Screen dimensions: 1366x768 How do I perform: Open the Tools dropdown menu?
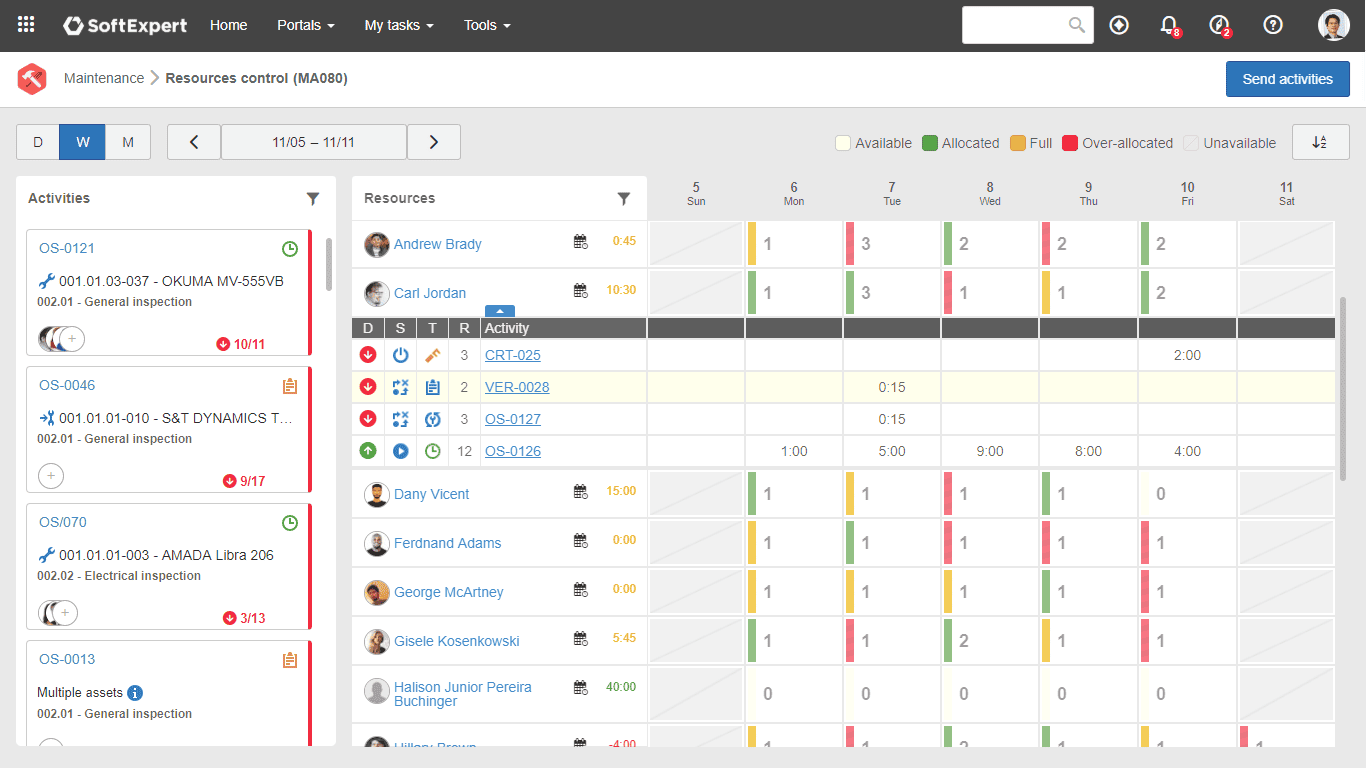(x=487, y=25)
